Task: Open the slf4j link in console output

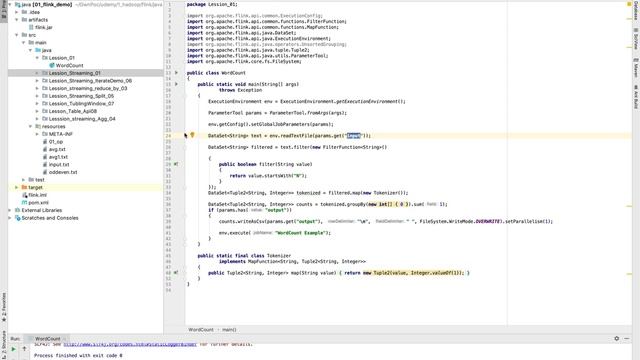Action: click(130, 344)
